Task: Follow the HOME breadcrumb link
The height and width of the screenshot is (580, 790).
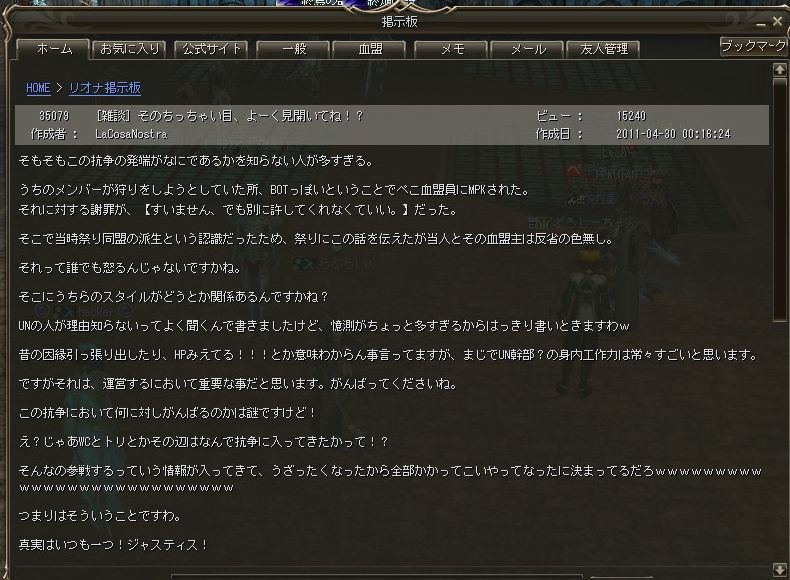Action: (38, 88)
